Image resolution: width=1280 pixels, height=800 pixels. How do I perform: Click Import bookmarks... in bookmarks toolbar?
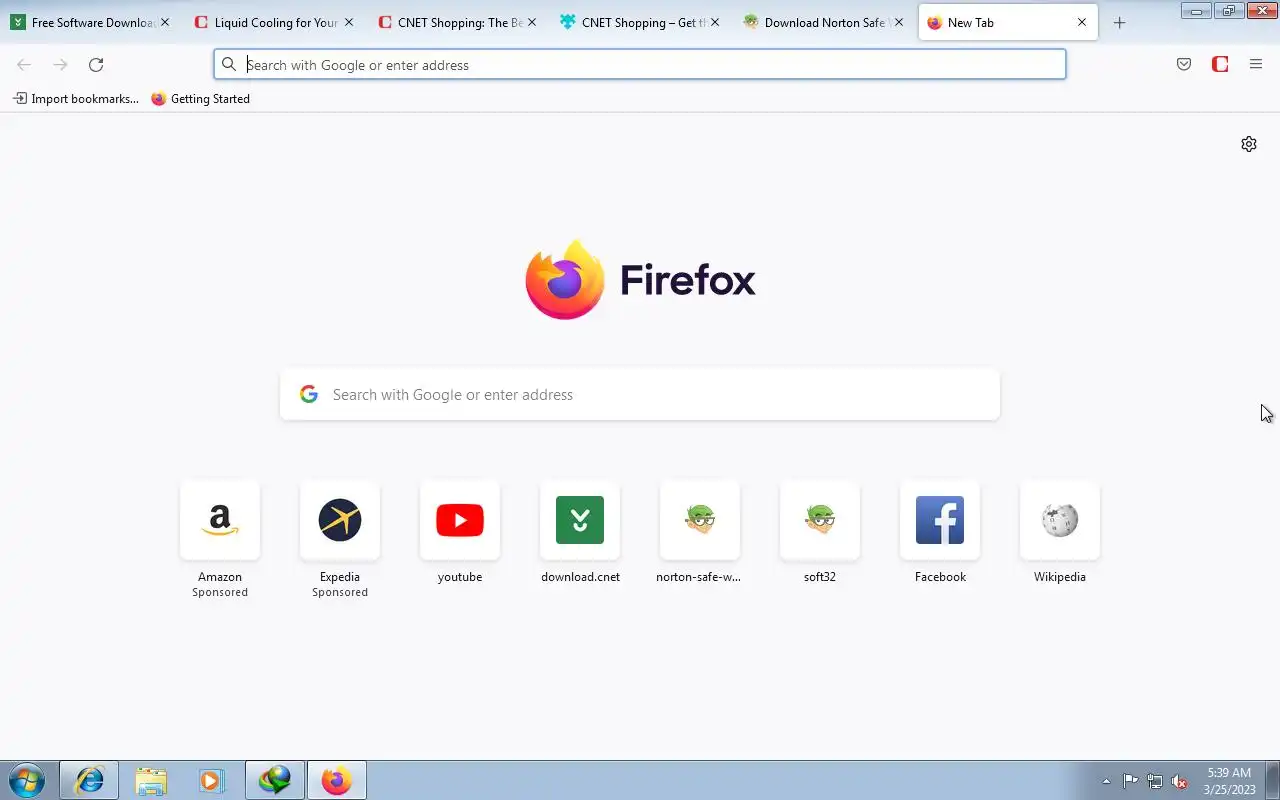(x=75, y=99)
